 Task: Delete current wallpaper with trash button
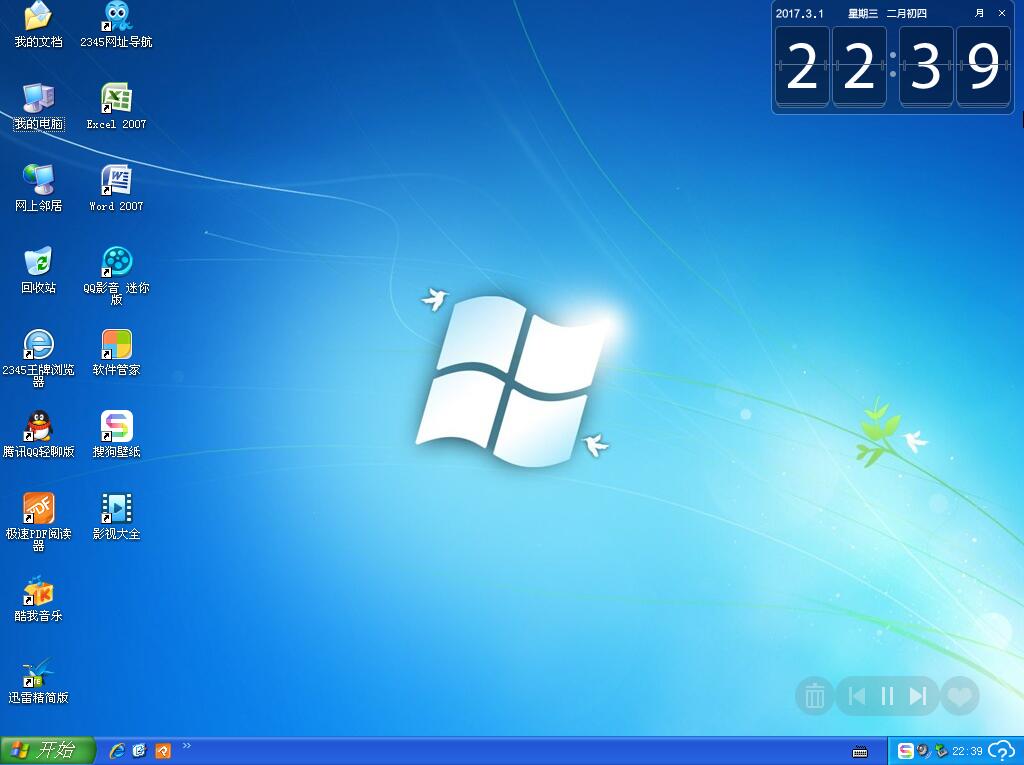[x=814, y=696]
